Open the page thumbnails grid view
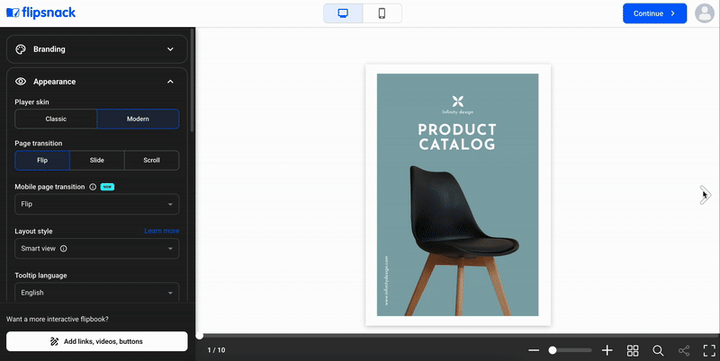The height and width of the screenshot is (361, 720). click(x=633, y=350)
